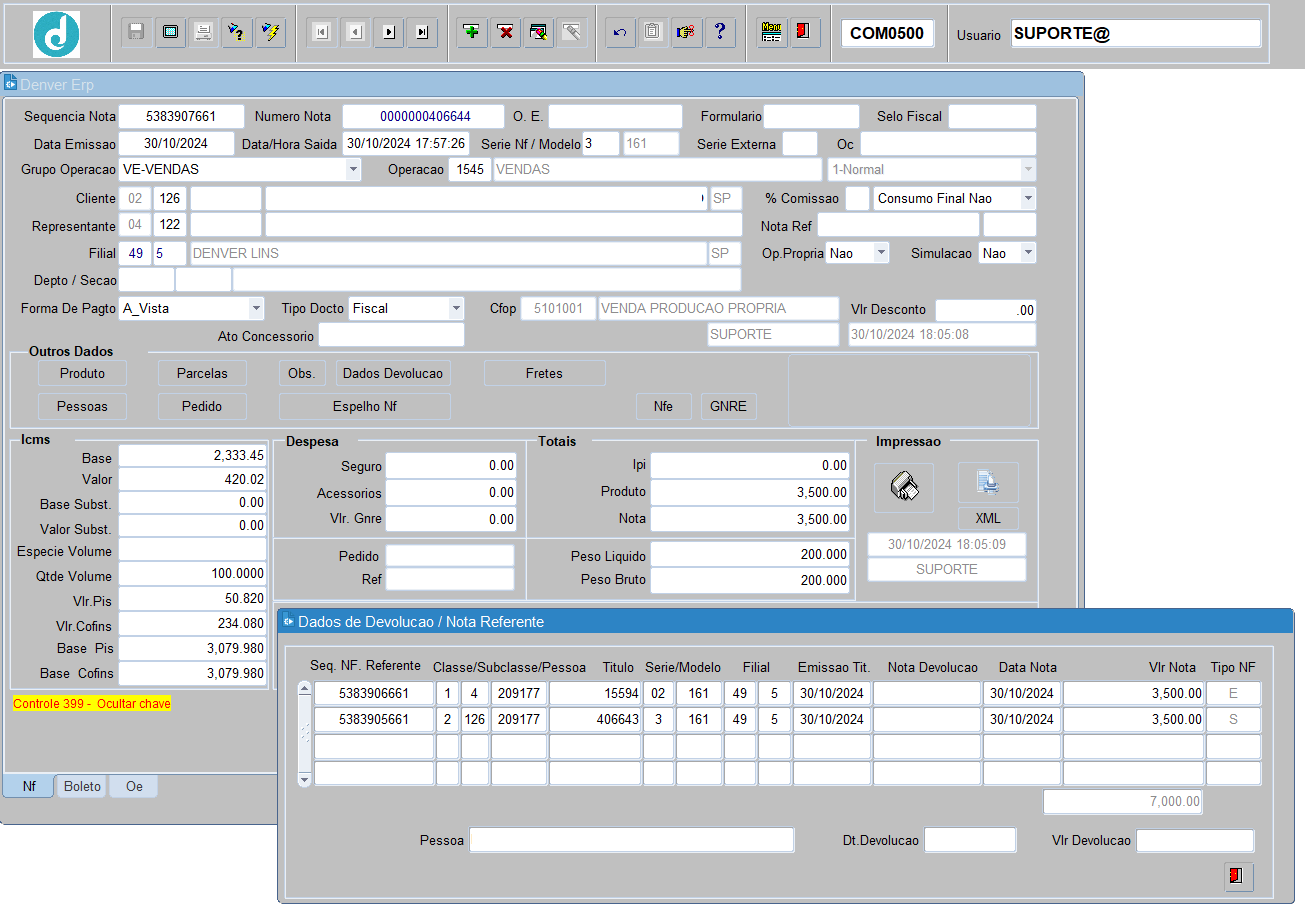The image size is (1305, 913).
Task: Open the 1-Normal dropdown
Action: coord(1028,169)
